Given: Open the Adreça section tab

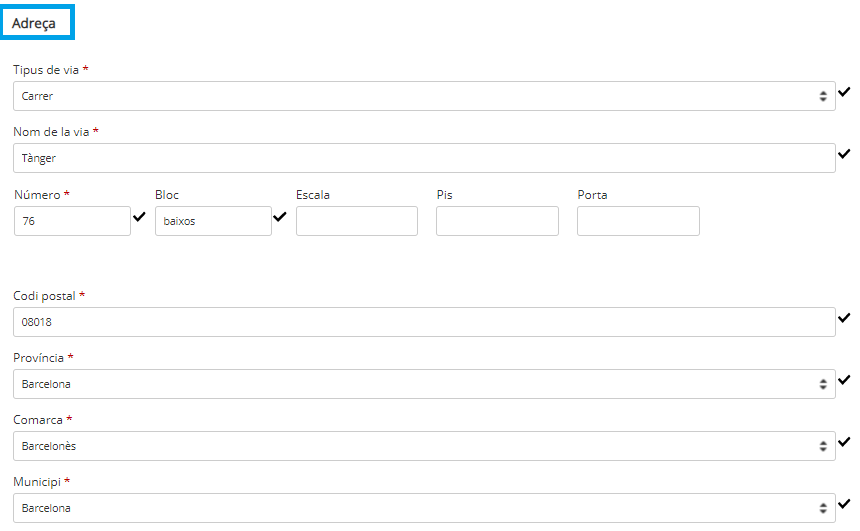Looking at the screenshot, I should [x=38, y=23].
